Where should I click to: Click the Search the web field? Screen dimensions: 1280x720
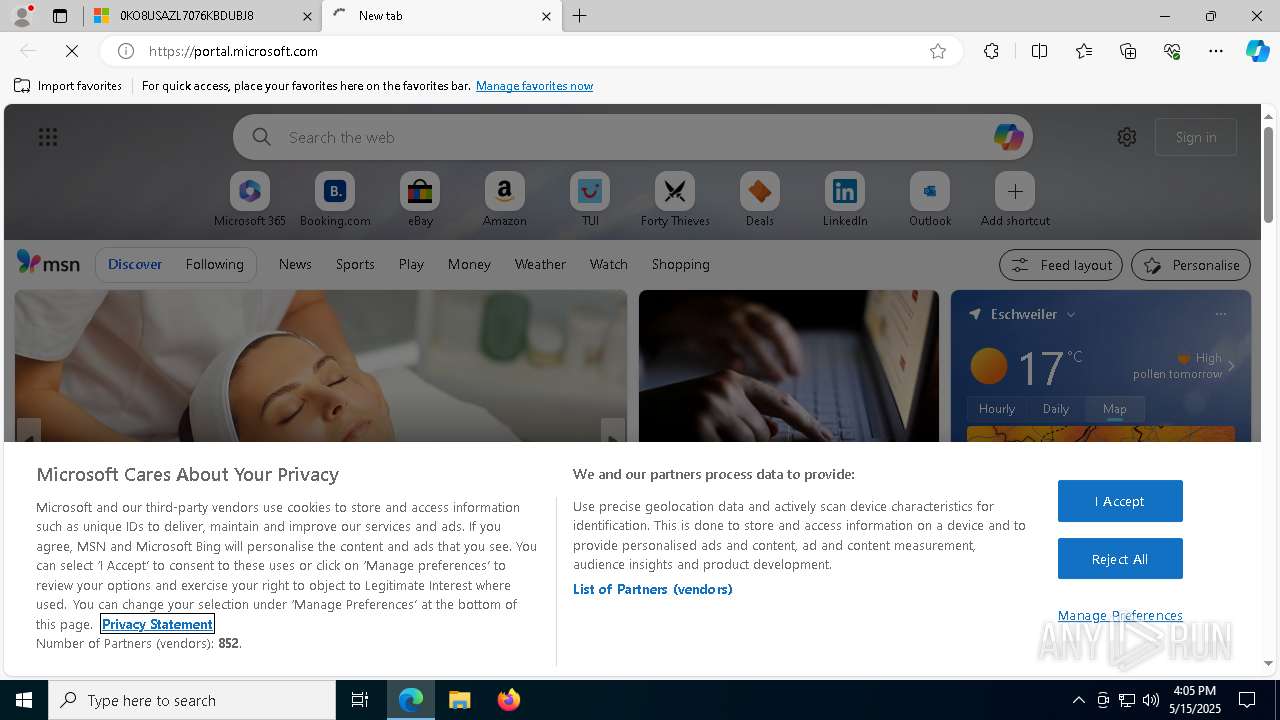(633, 137)
